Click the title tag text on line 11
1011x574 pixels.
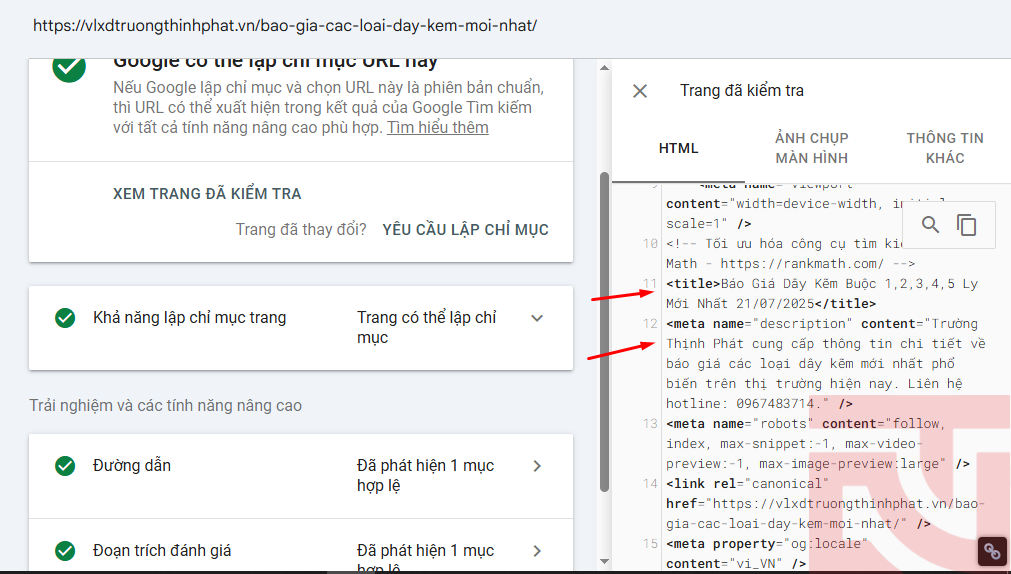pos(822,293)
